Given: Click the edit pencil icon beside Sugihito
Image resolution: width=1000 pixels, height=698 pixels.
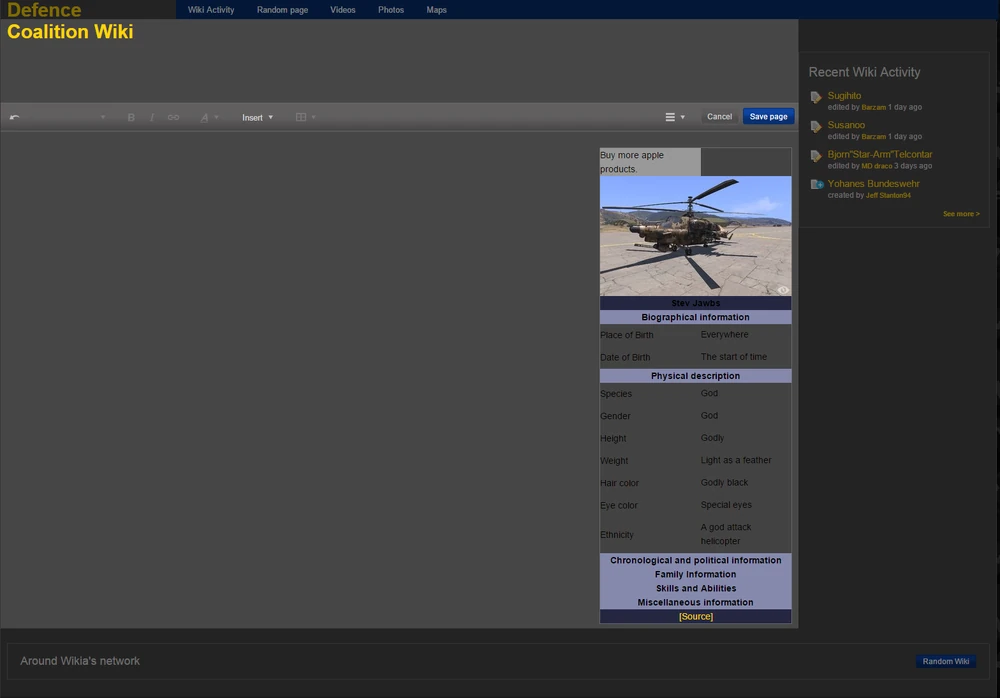Looking at the screenshot, I should [815, 97].
